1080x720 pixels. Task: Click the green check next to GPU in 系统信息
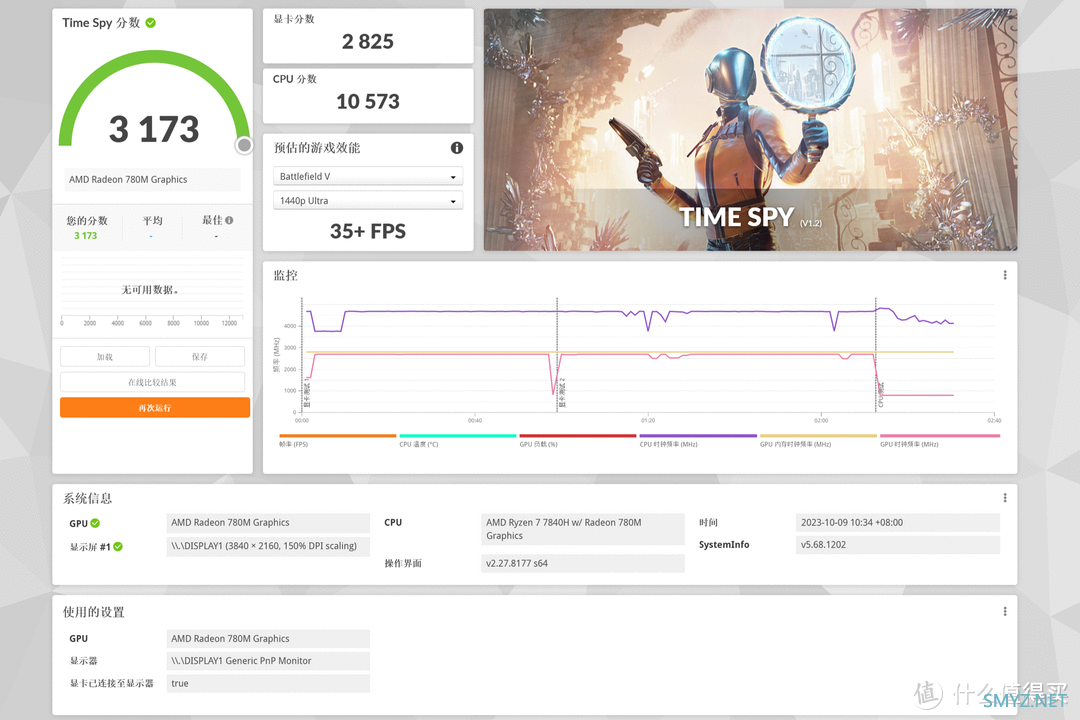tap(95, 523)
